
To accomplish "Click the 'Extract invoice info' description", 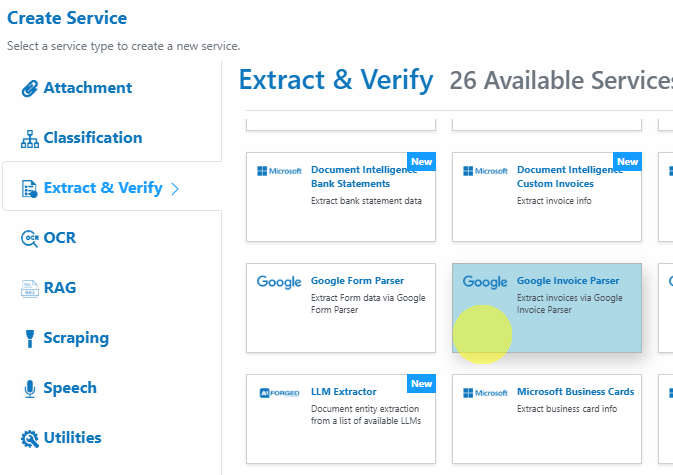I will (554, 201).
